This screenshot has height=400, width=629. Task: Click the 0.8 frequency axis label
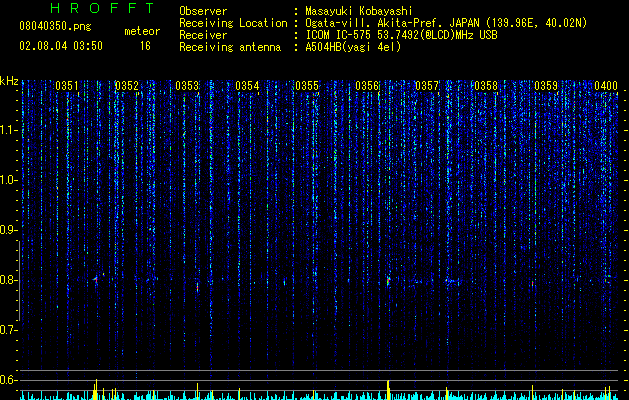coord(8,280)
